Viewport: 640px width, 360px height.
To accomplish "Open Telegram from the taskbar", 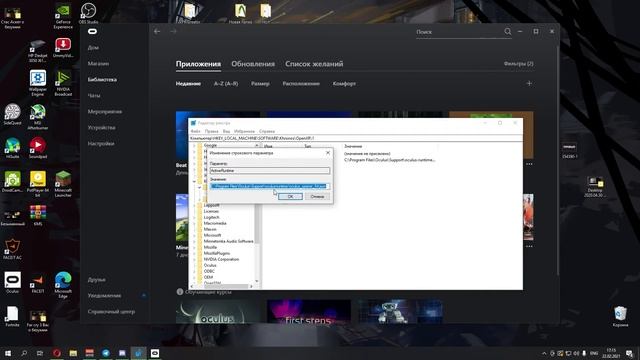I will coord(106,353).
